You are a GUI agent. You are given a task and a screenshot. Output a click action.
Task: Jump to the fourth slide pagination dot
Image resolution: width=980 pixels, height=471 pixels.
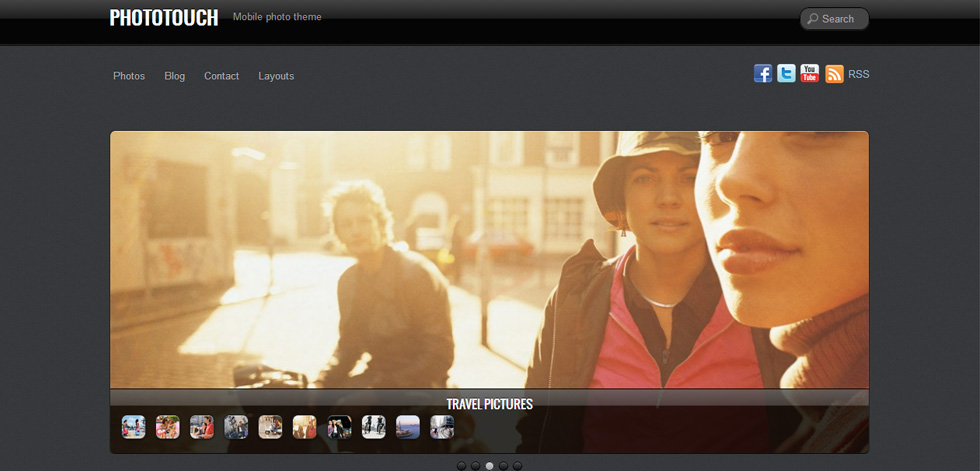click(504, 466)
